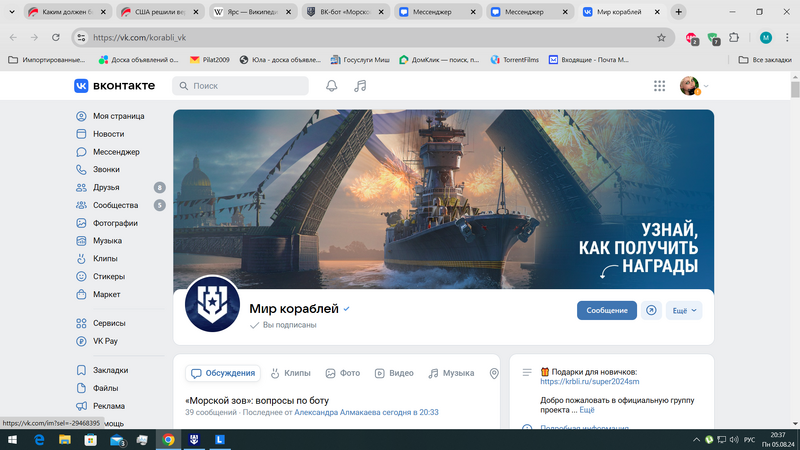The width and height of the screenshot is (800, 450).
Task: Open «Морской зов»: вопросы по боту discussion
Action: point(257,401)
